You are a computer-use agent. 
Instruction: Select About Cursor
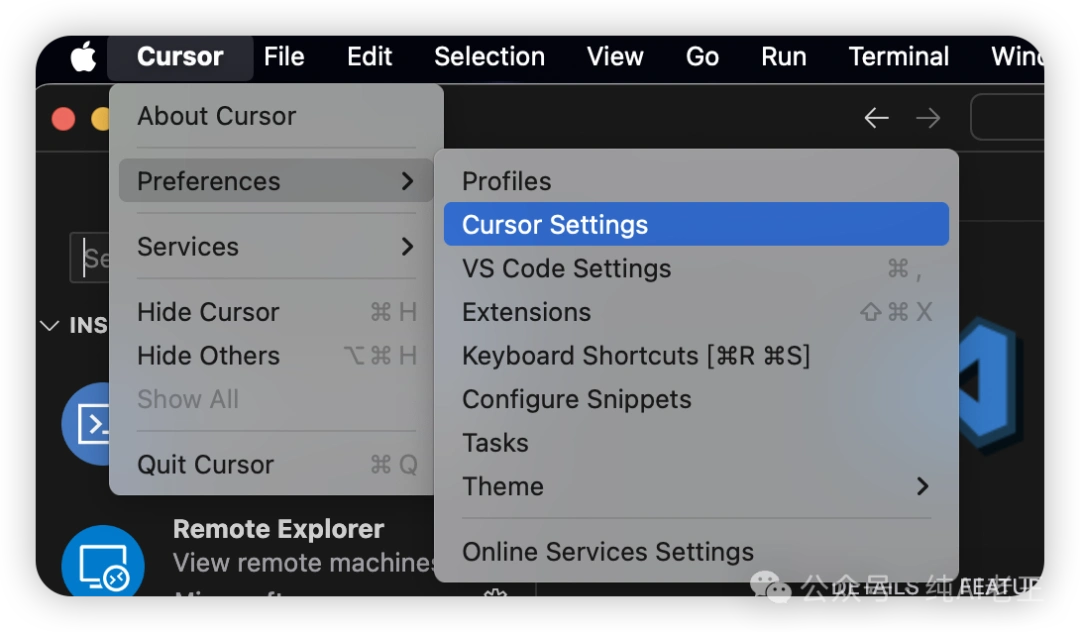click(216, 117)
